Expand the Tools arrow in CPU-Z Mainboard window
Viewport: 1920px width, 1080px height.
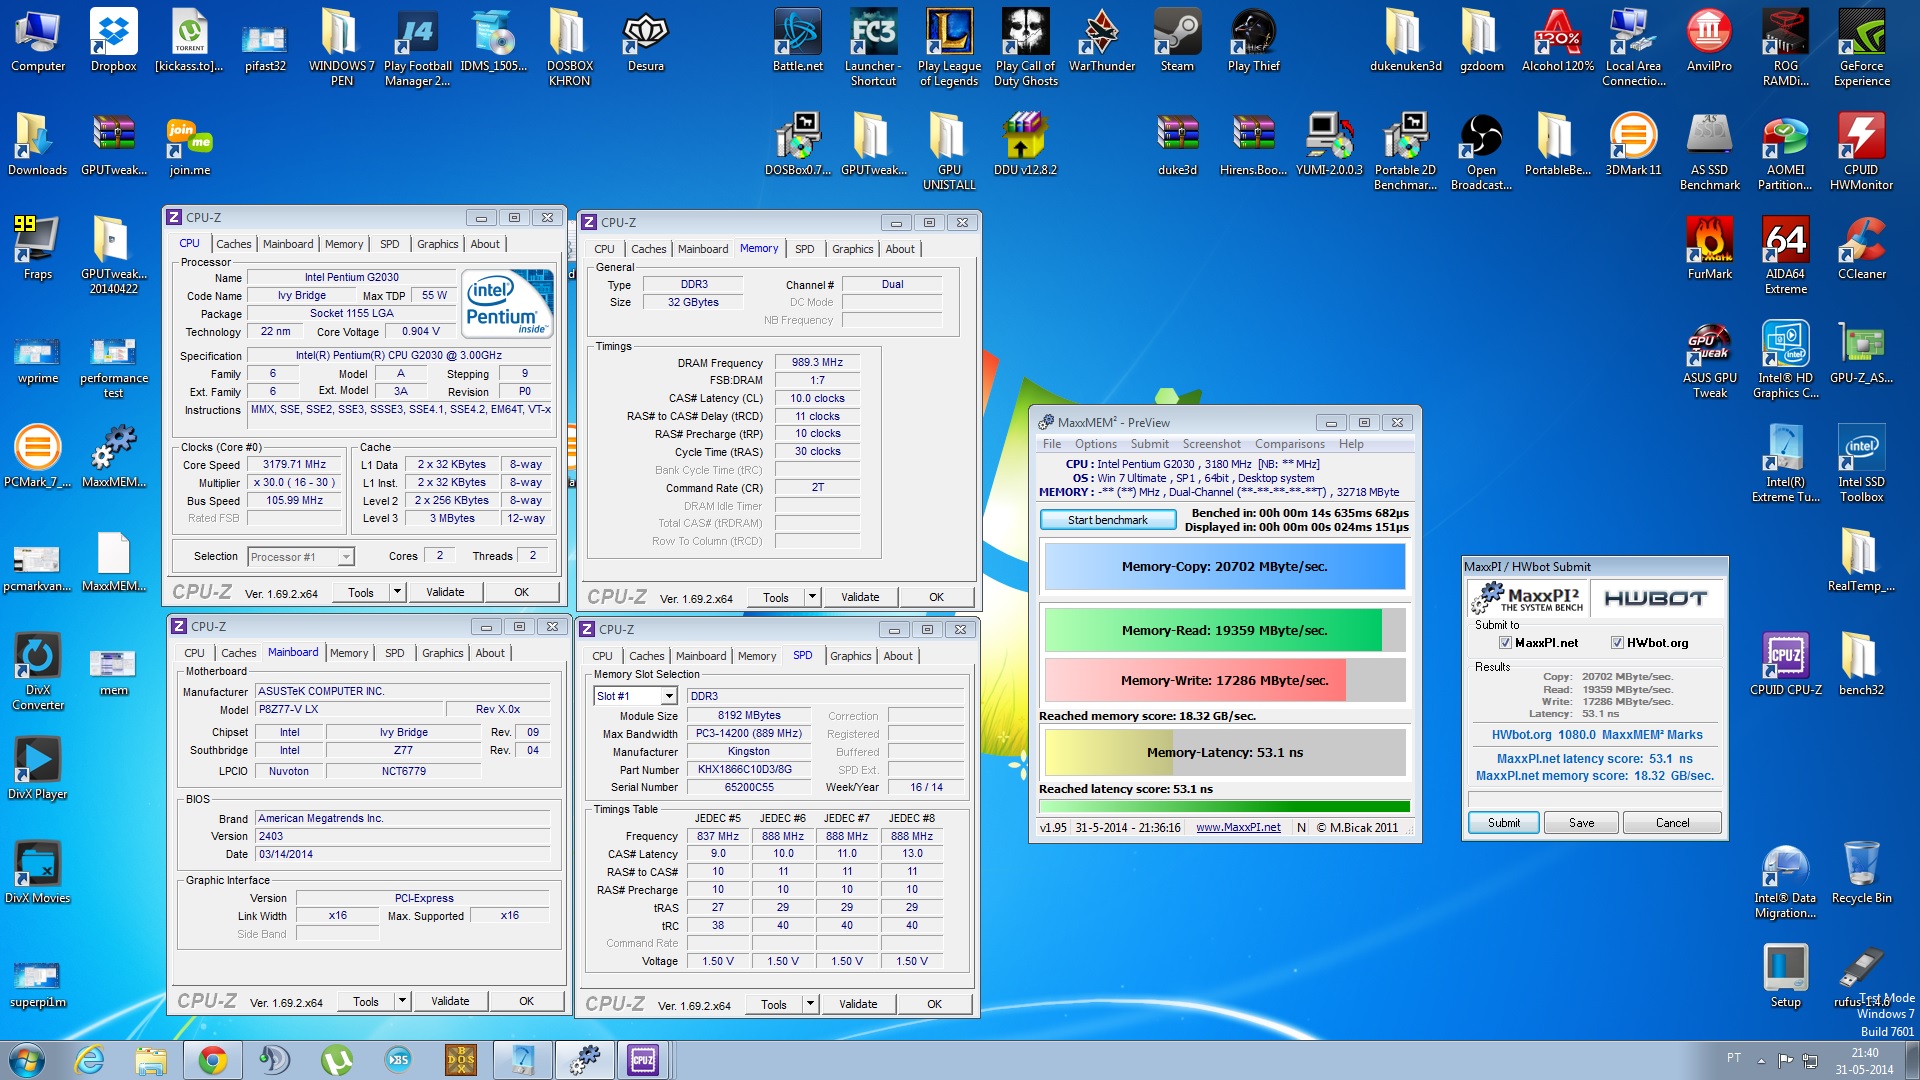[x=402, y=1001]
